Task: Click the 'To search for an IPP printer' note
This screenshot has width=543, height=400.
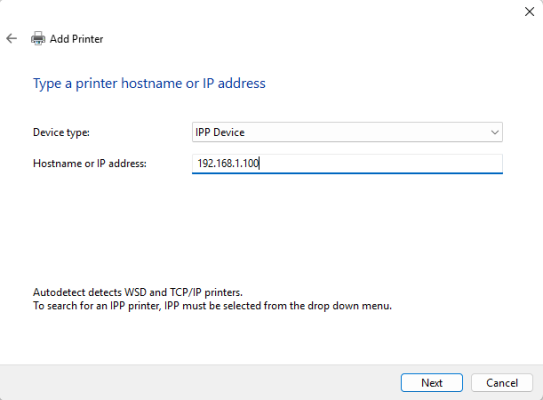Action: click(212, 306)
